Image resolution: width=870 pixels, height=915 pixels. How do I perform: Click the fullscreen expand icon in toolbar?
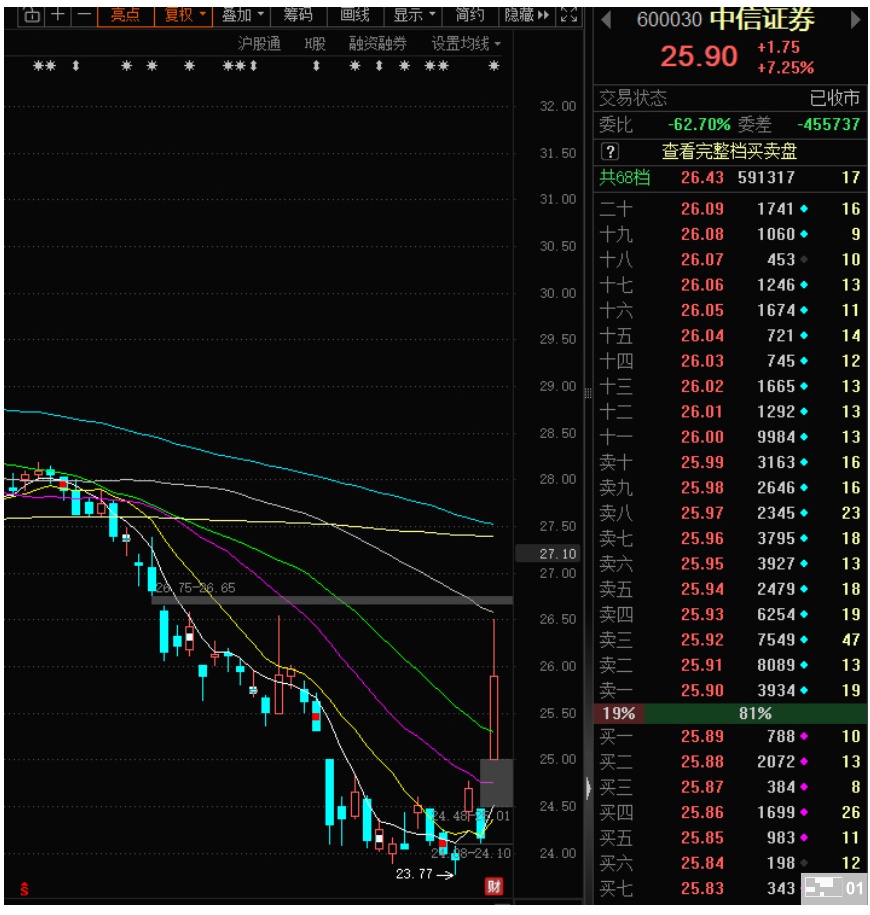tap(569, 15)
